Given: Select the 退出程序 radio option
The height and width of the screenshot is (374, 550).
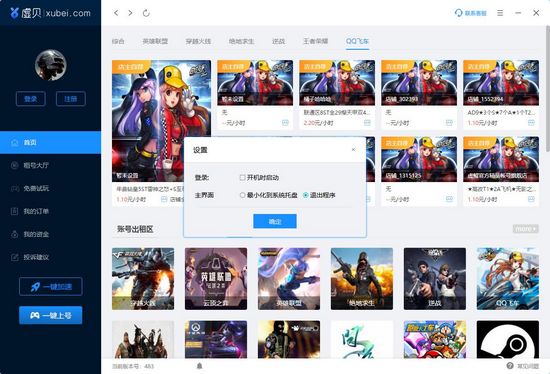Looking at the screenshot, I should coord(306,195).
